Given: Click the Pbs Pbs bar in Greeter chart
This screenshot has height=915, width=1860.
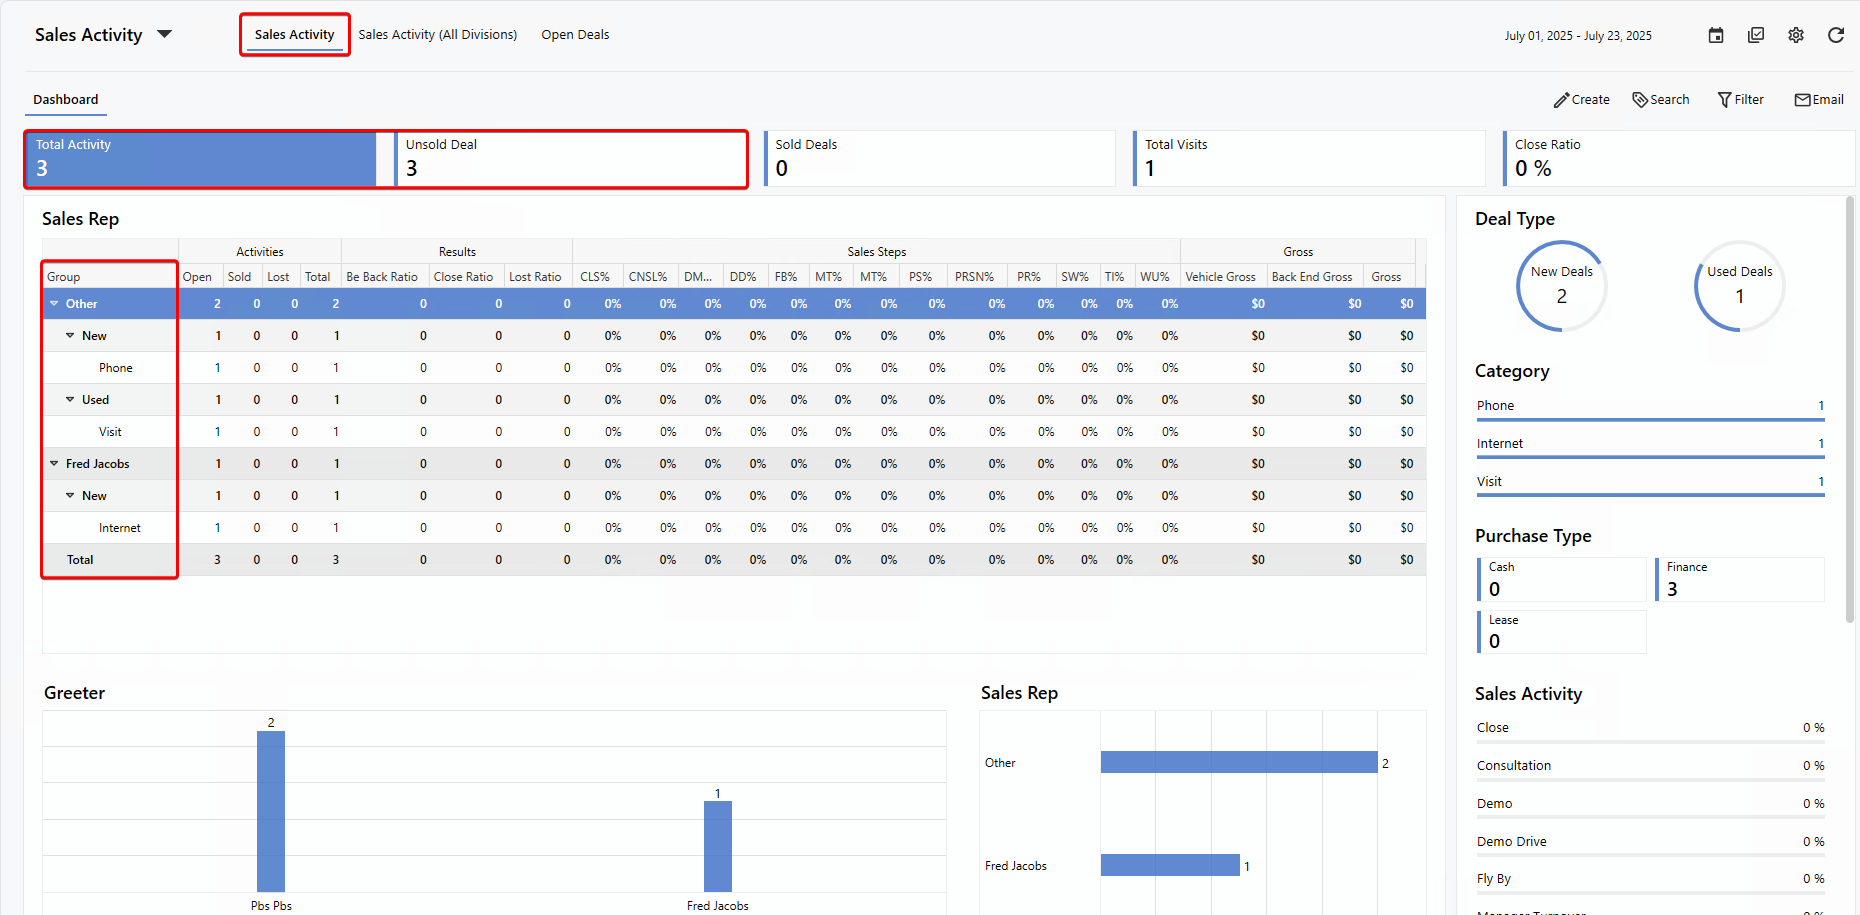Looking at the screenshot, I should [x=271, y=811].
